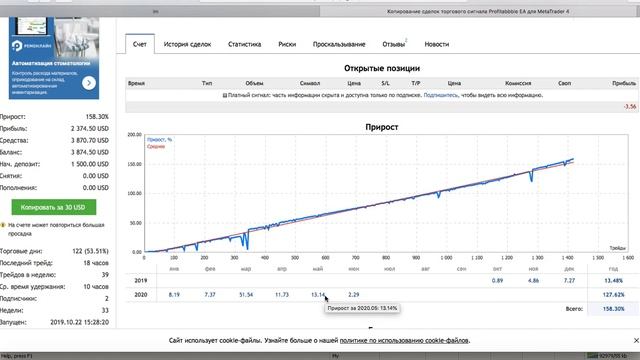Switch to the Новости tab
The width and height of the screenshot is (640, 360).
point(437,44)
